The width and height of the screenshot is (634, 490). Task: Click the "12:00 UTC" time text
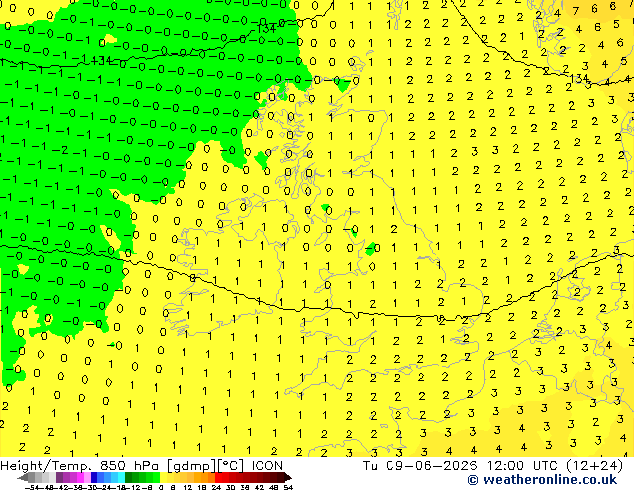[524, 465]
